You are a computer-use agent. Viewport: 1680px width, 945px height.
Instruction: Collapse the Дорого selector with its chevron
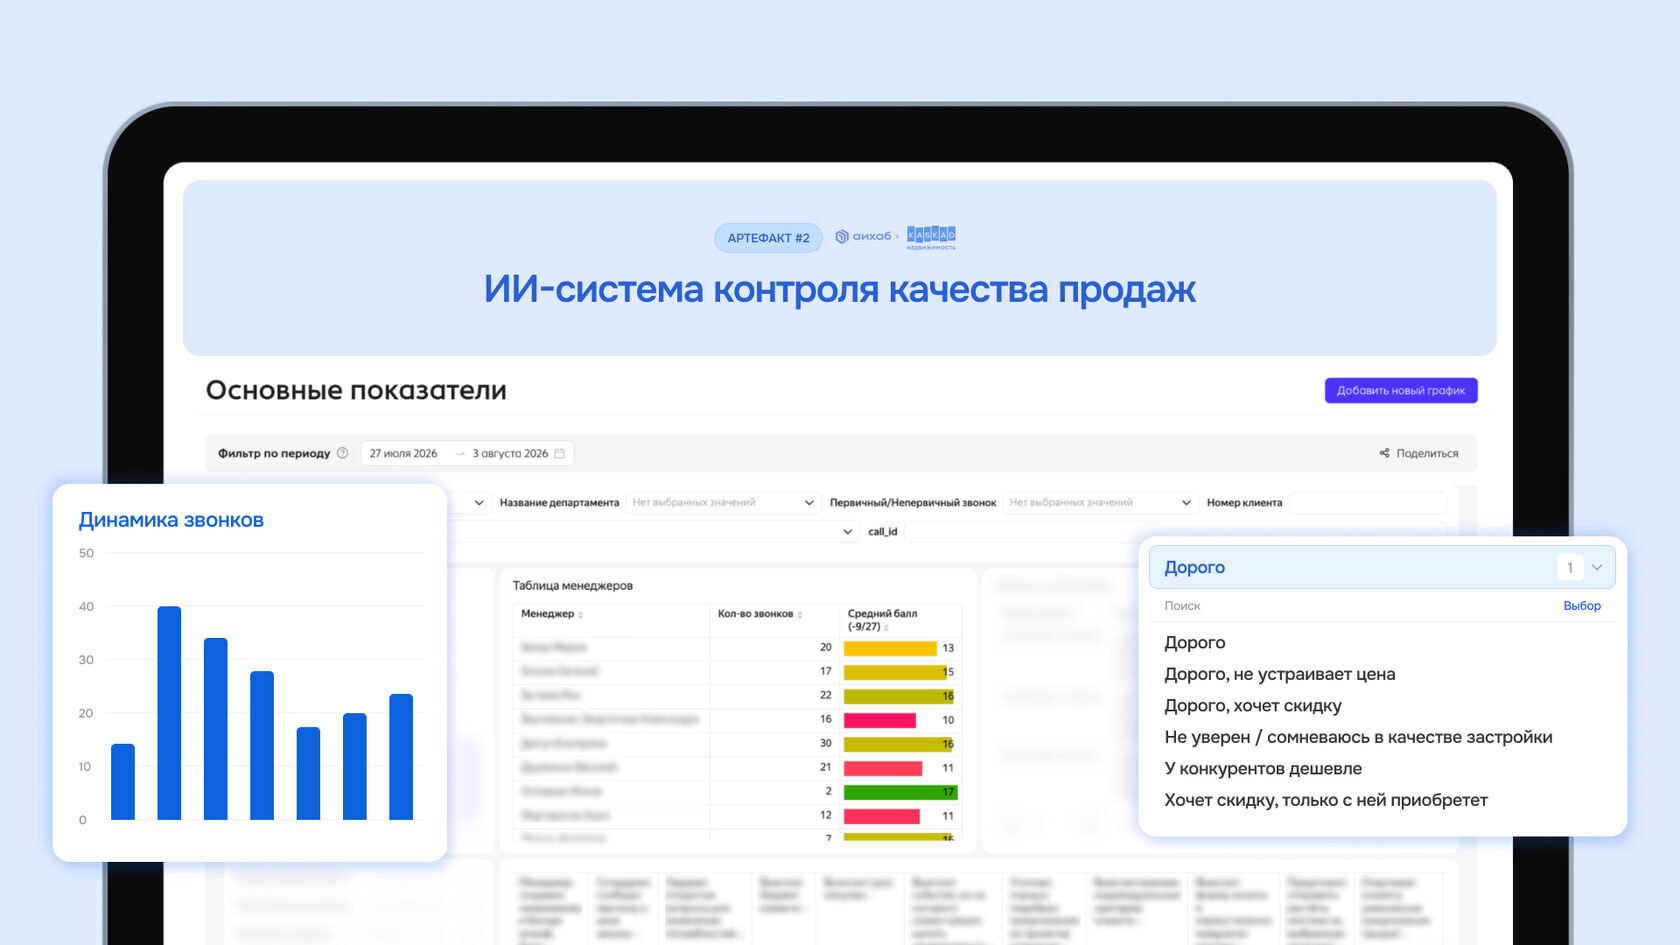pos(1597,567)
